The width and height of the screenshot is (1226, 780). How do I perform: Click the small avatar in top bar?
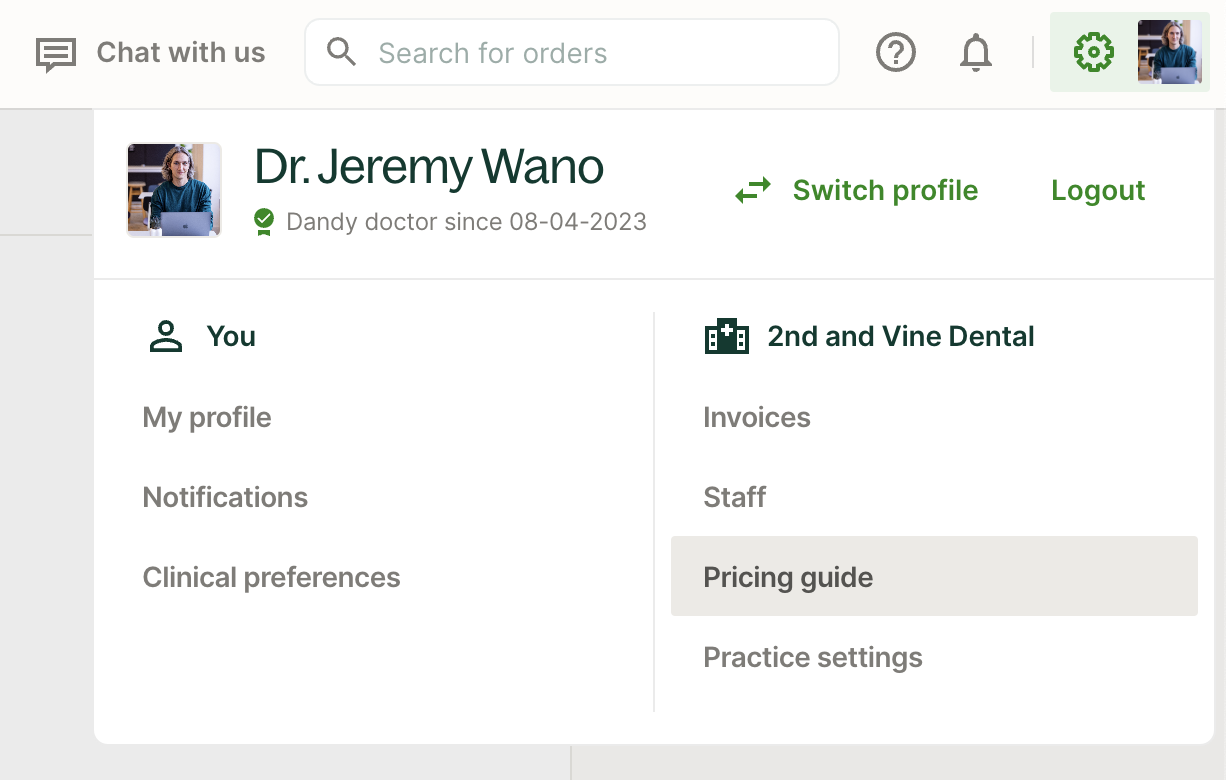pos(1169,52)
